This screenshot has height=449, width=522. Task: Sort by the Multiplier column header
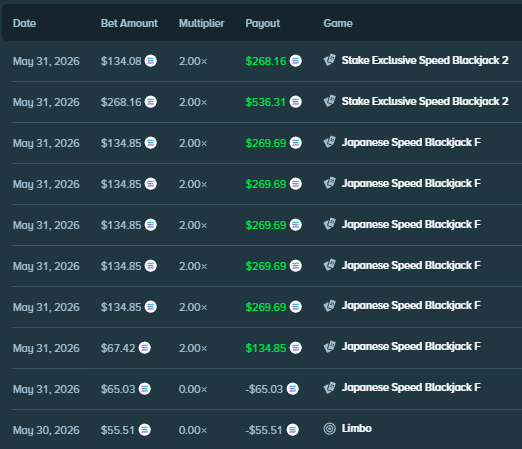(201, 23)
